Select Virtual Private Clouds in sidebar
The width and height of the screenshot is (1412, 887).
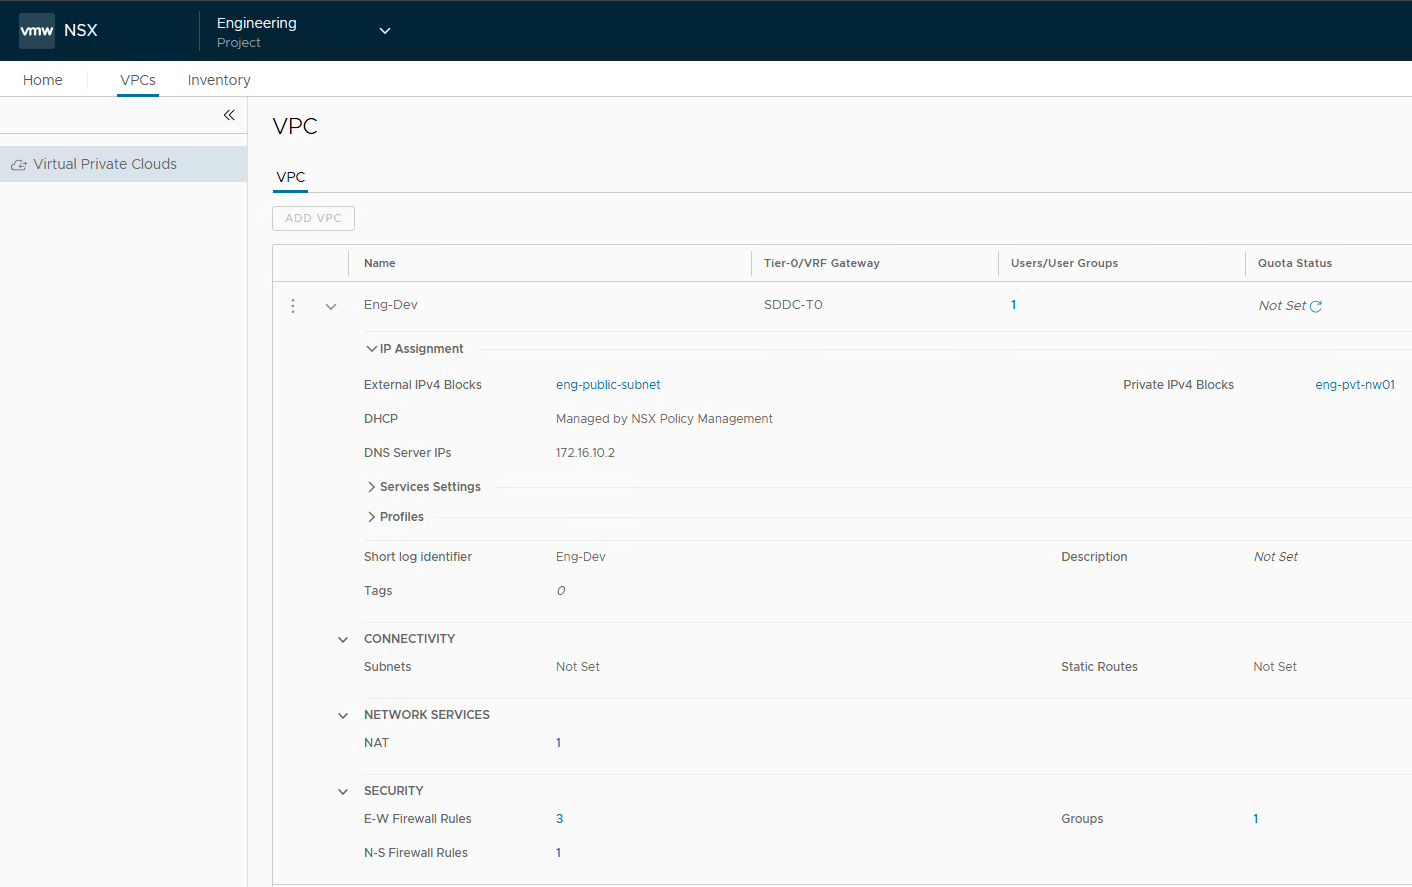point(105,164)
